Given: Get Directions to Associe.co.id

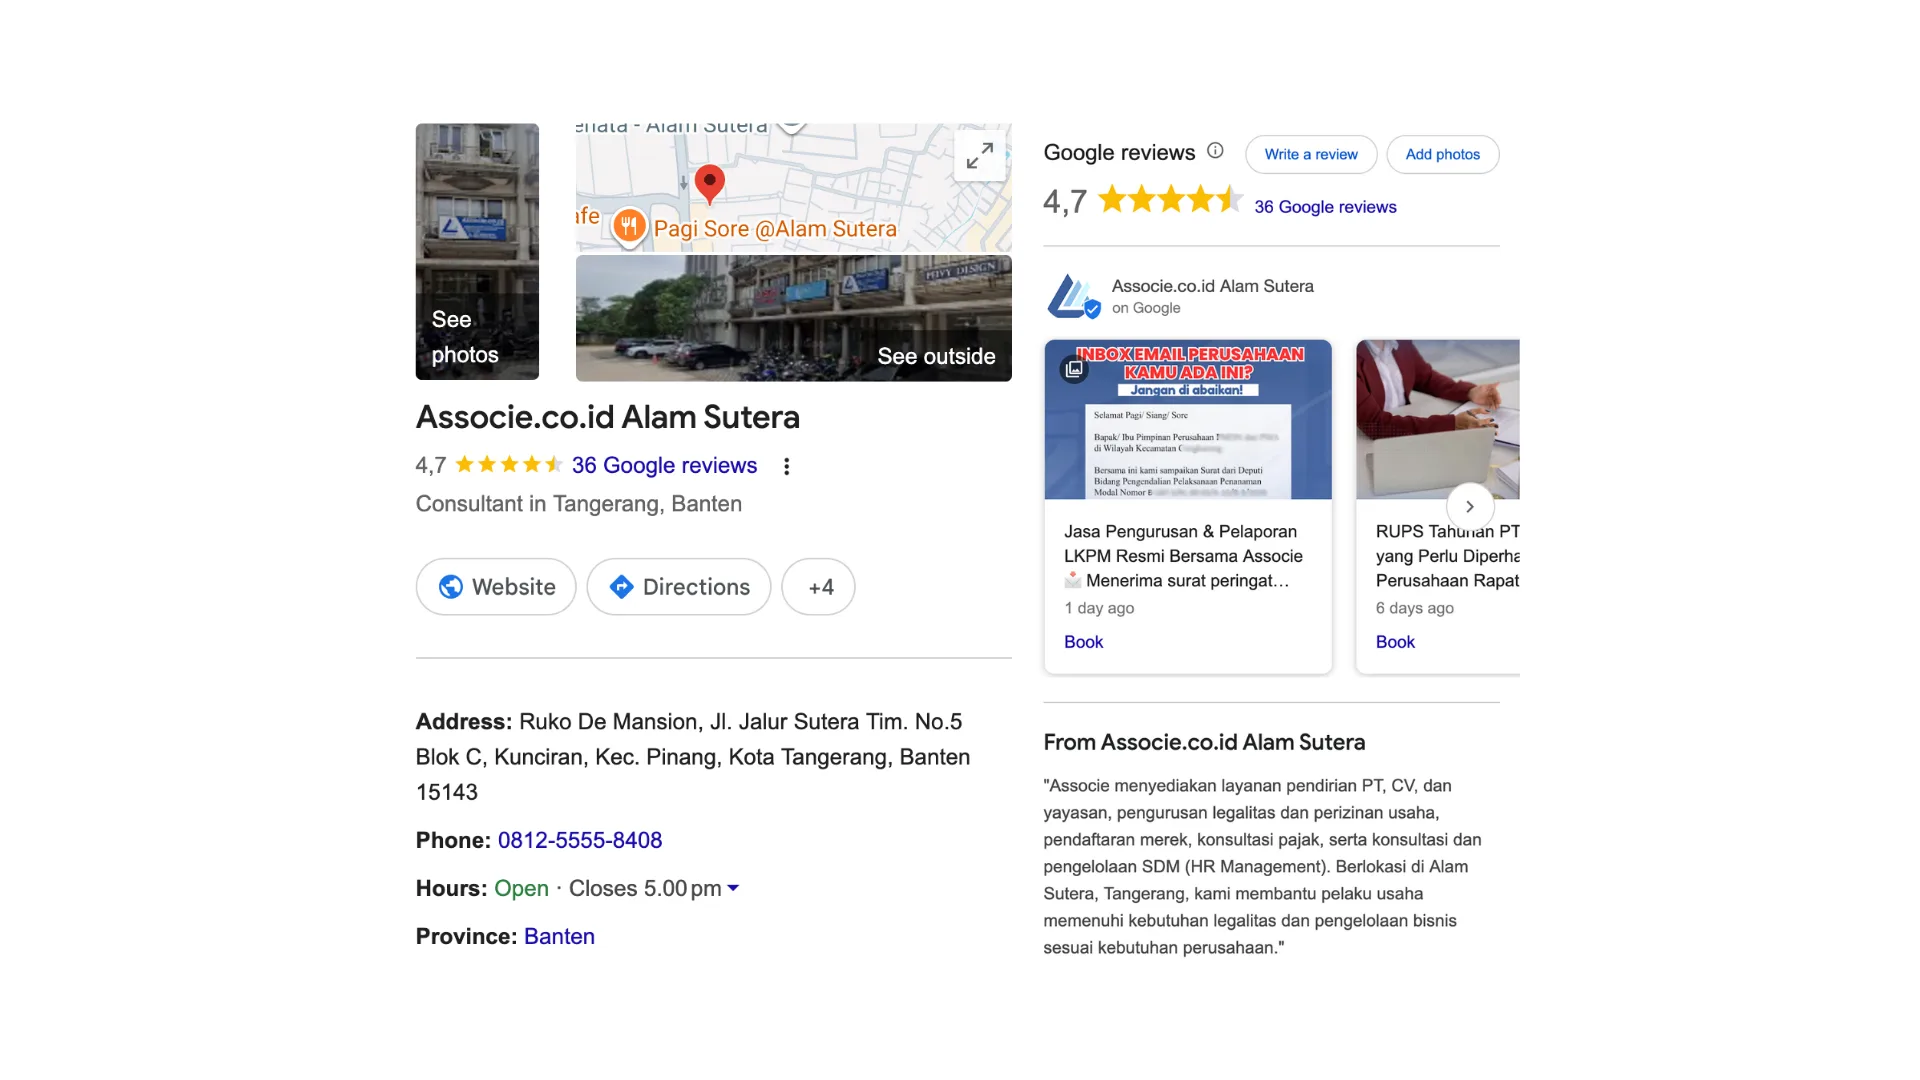Looking at the screenshot, I should point(679,587).
